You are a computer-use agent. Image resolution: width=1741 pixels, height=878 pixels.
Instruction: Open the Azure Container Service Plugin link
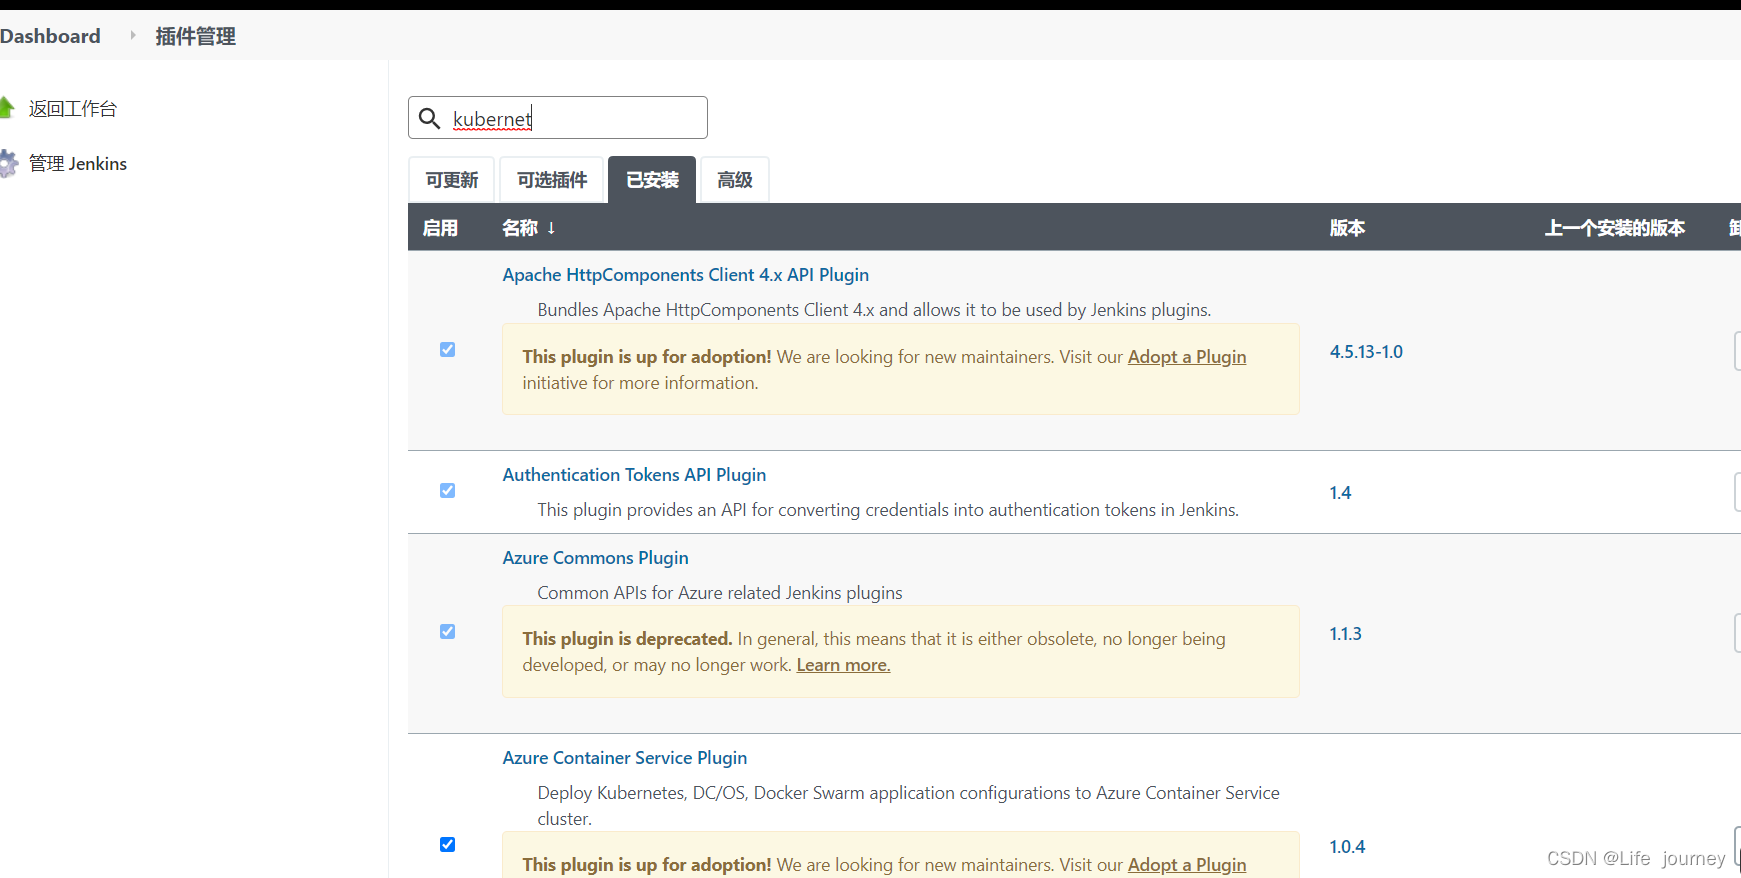coord(625,758)
